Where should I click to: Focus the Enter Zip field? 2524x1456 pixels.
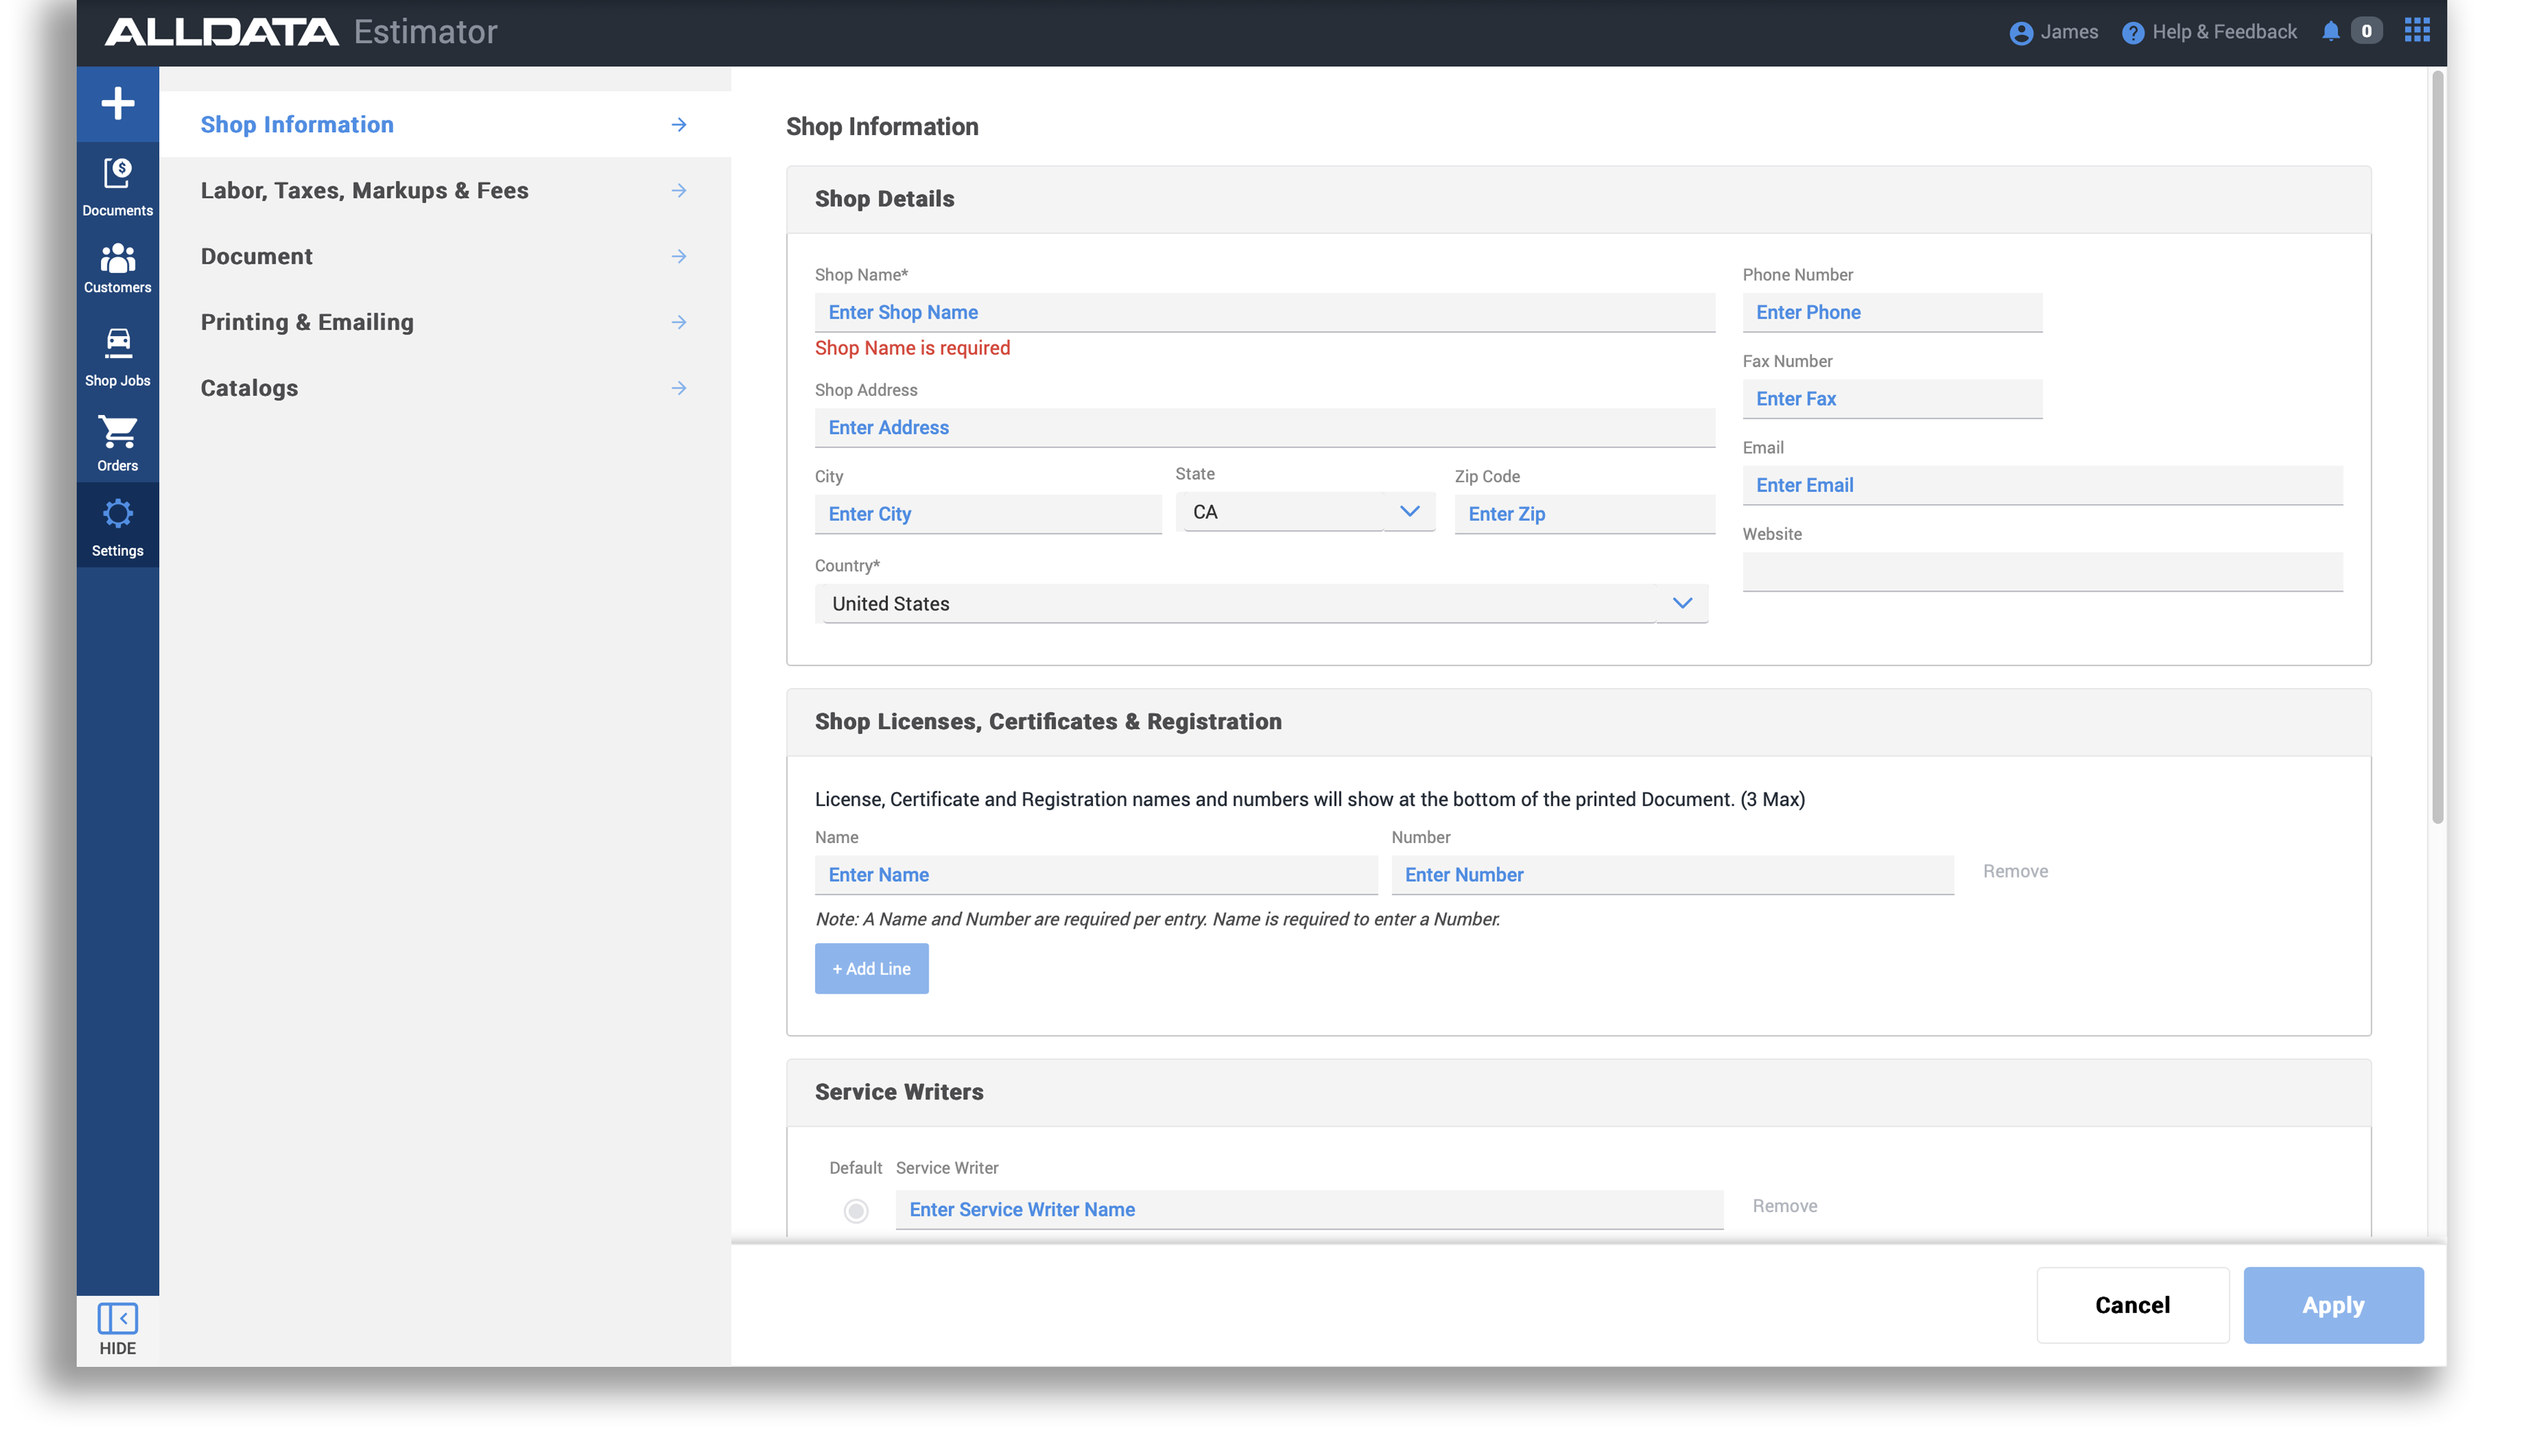pos(1584,514)
